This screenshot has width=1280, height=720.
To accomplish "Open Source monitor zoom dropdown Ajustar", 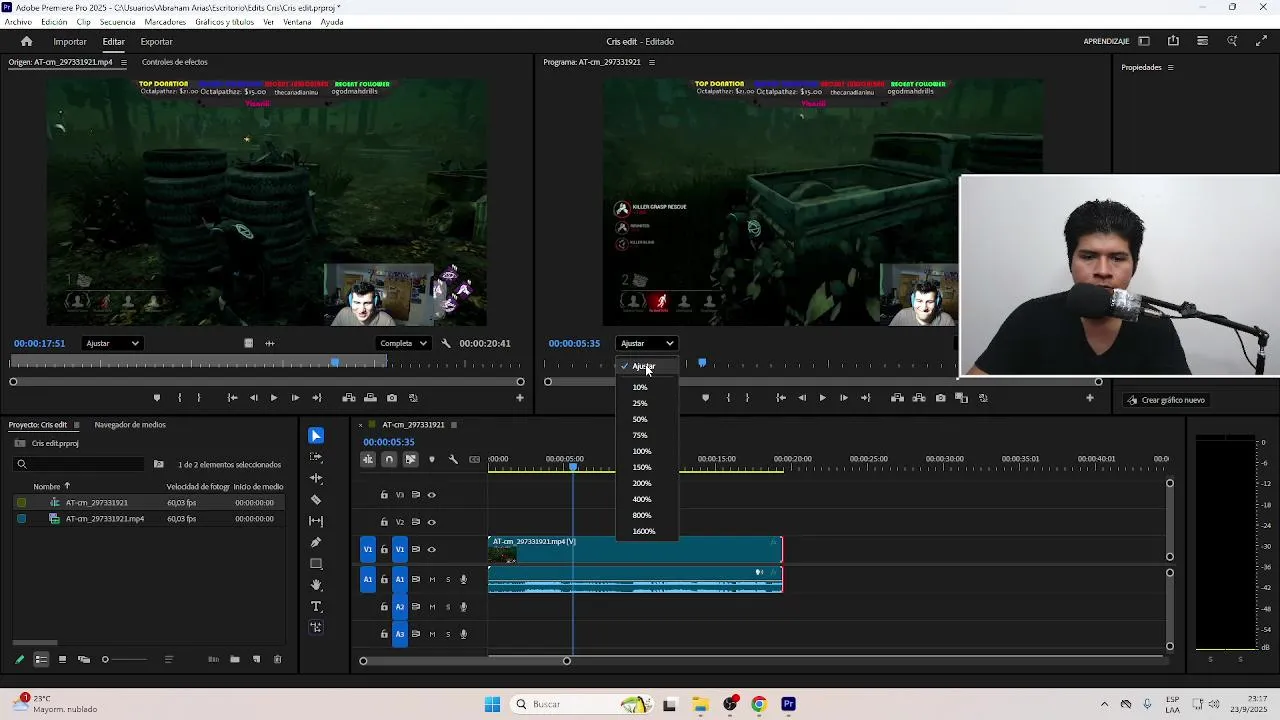I will pyautogui.click(x=112, y=343).
